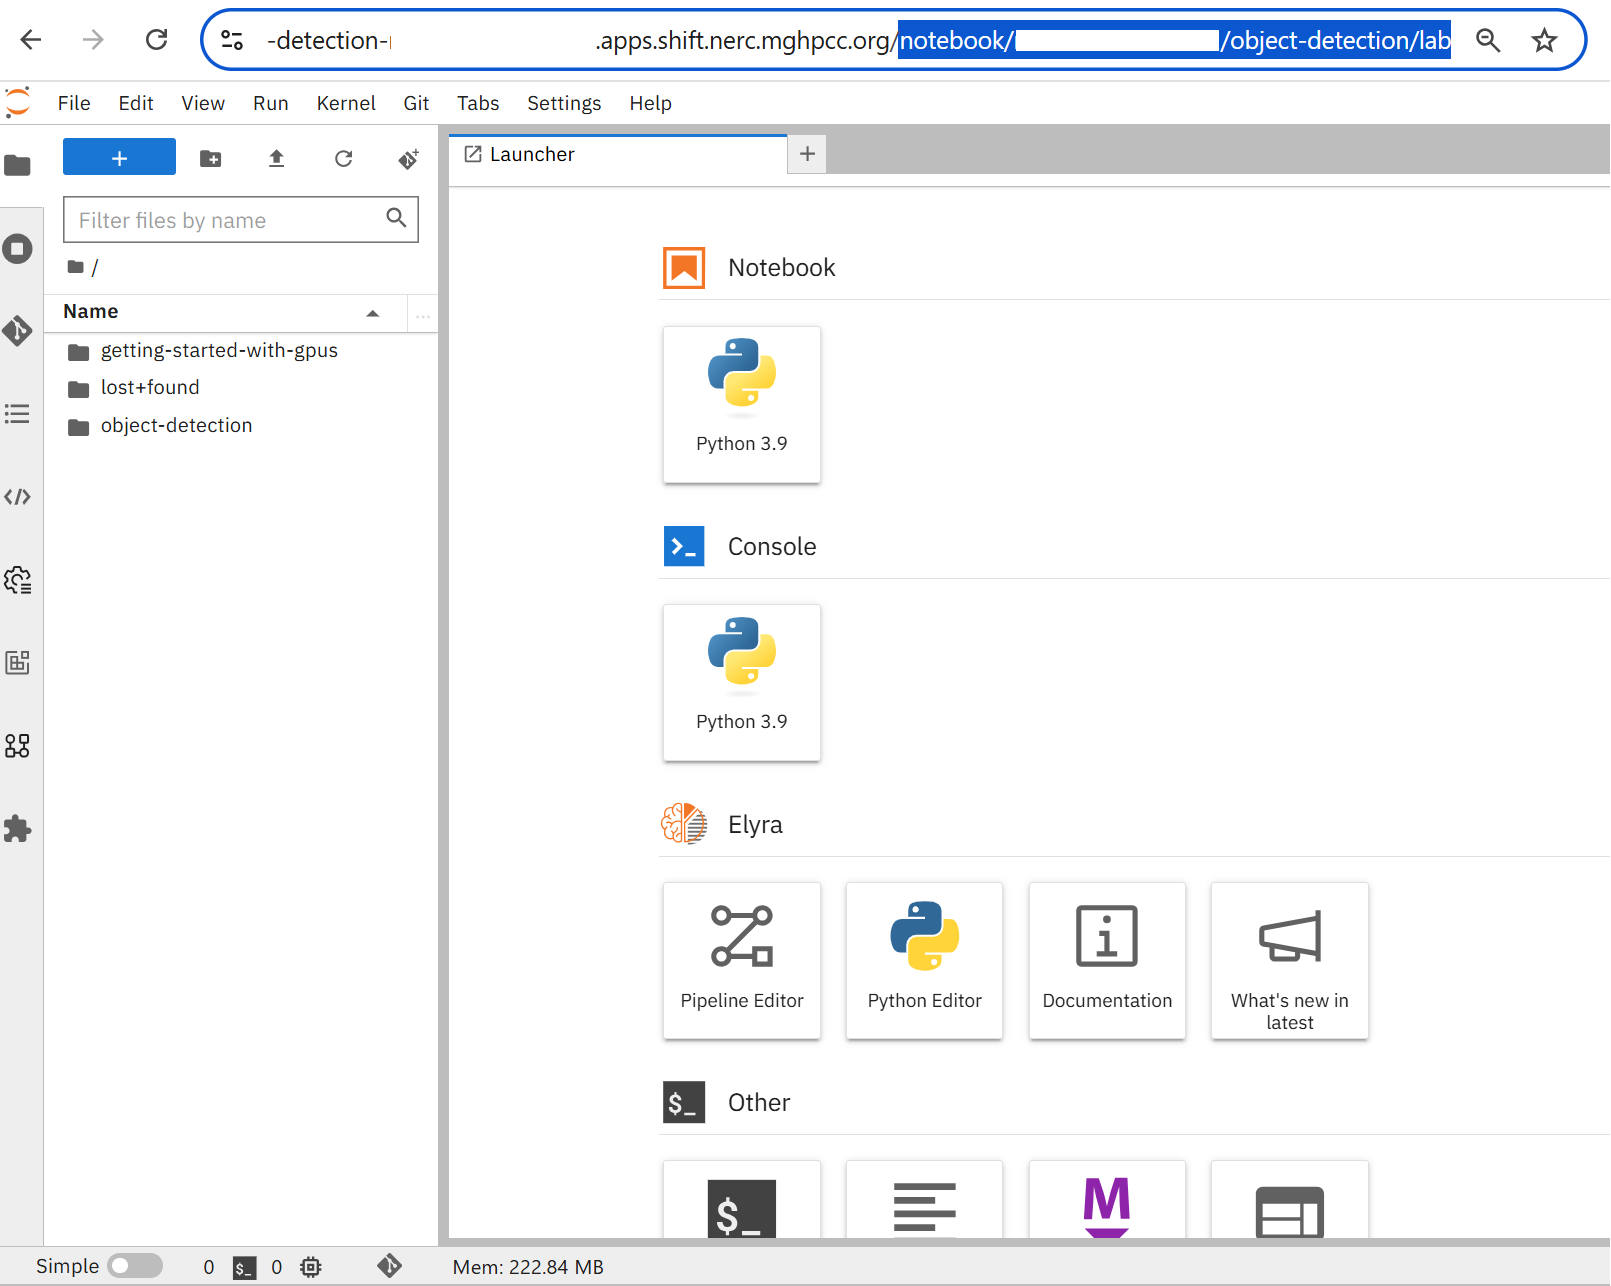Refresh the file browser list

pyautogui.click(x=343, y=159)
